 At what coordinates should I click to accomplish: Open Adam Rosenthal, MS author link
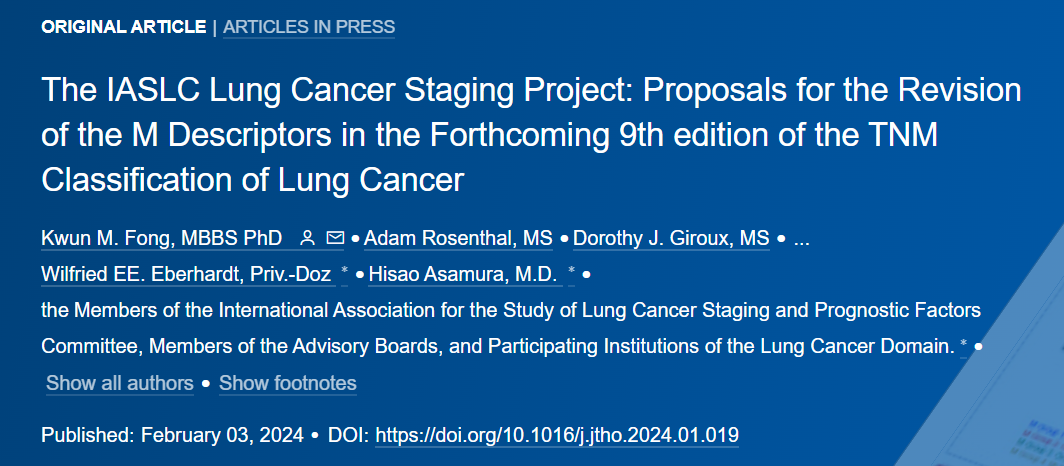pos(458,238)
